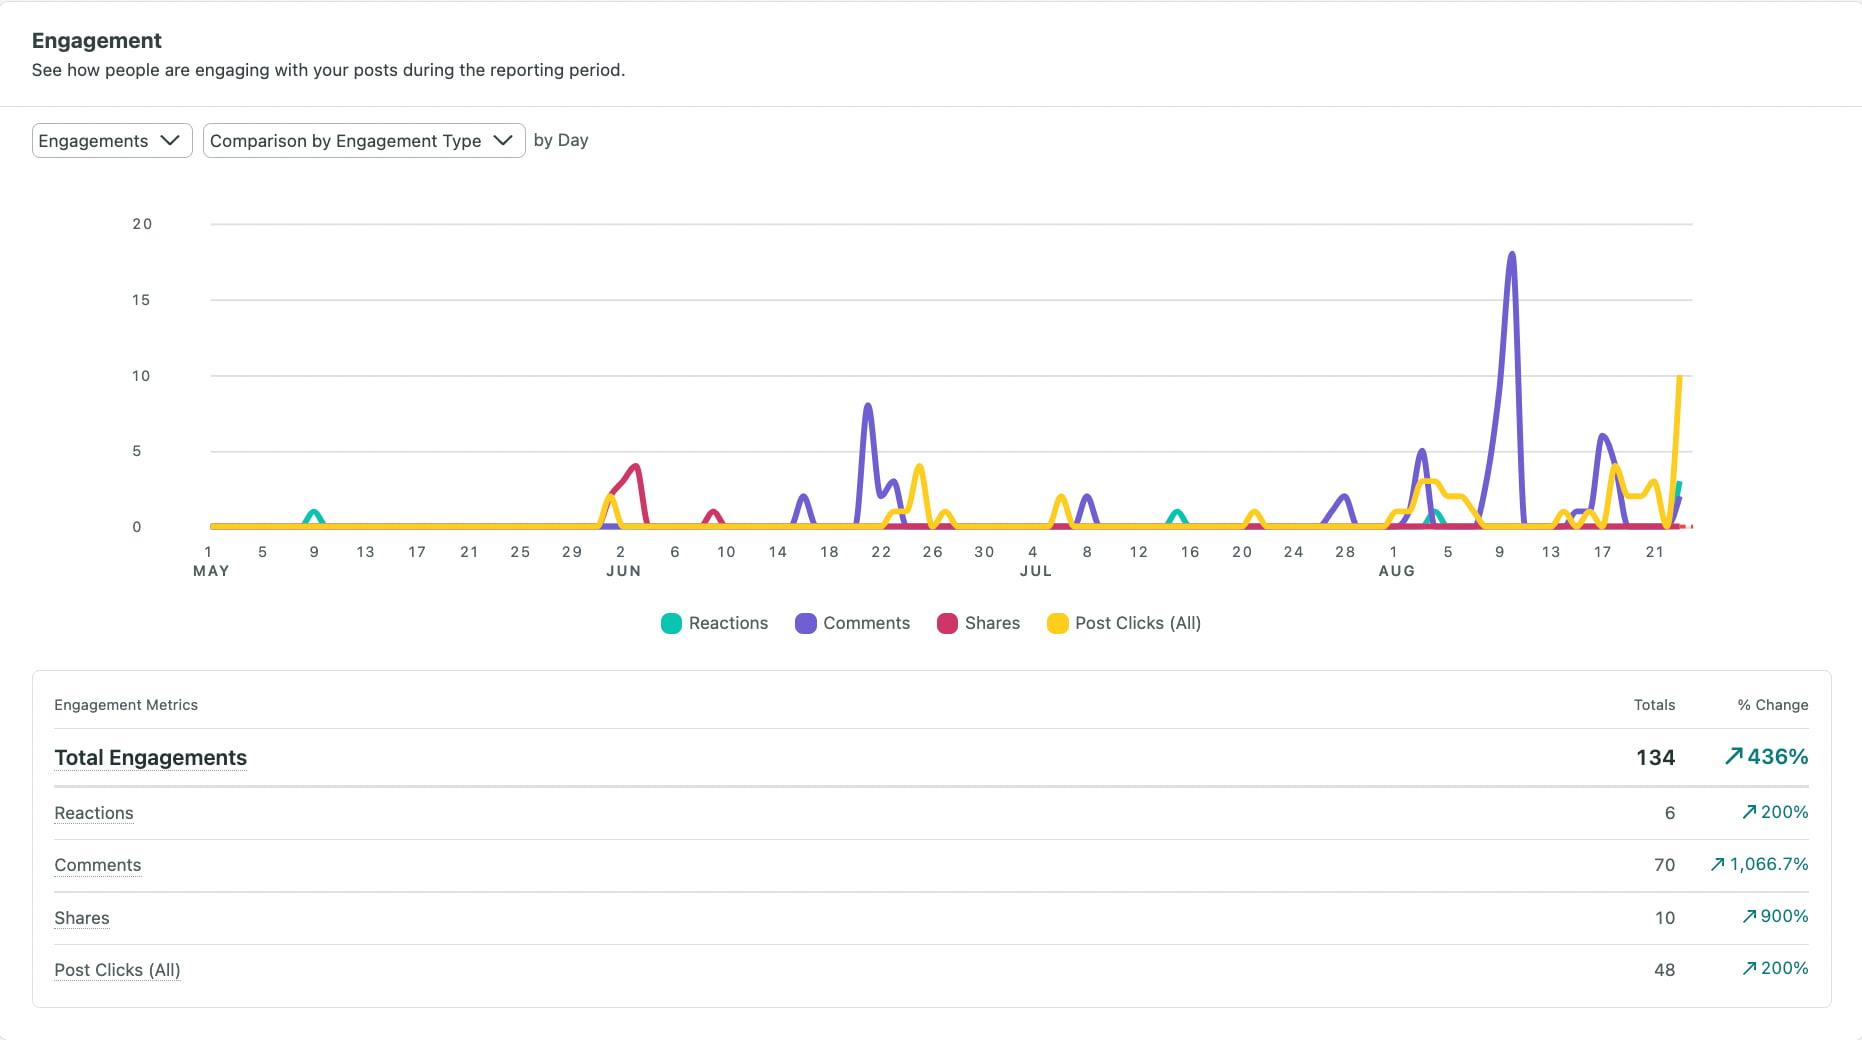
Task: Toggle Reactions series in chart legend
Action: [x=714, y=623]
